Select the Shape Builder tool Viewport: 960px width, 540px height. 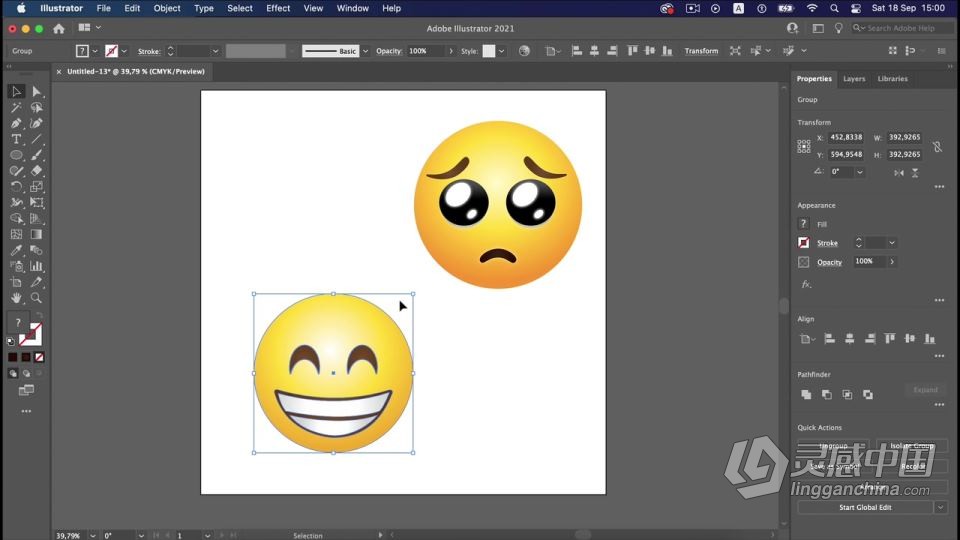pos(17,219)
